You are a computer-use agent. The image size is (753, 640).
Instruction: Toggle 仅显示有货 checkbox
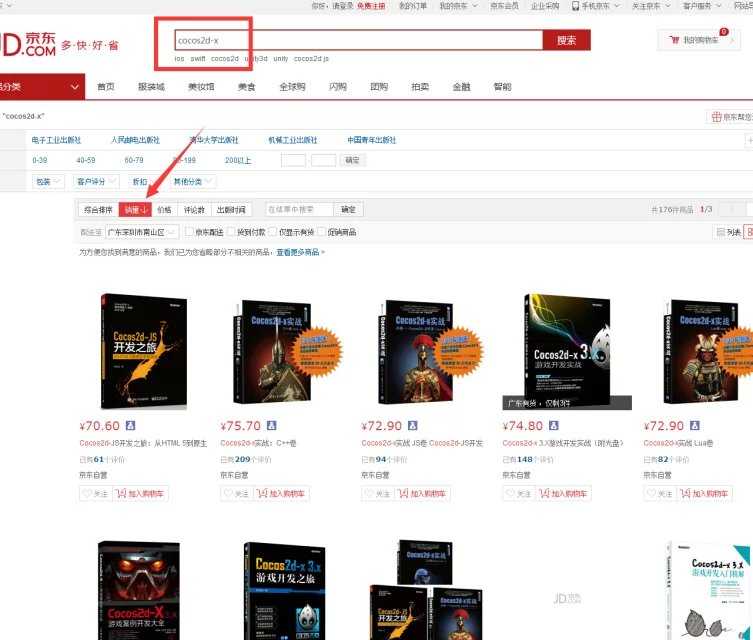273,232
